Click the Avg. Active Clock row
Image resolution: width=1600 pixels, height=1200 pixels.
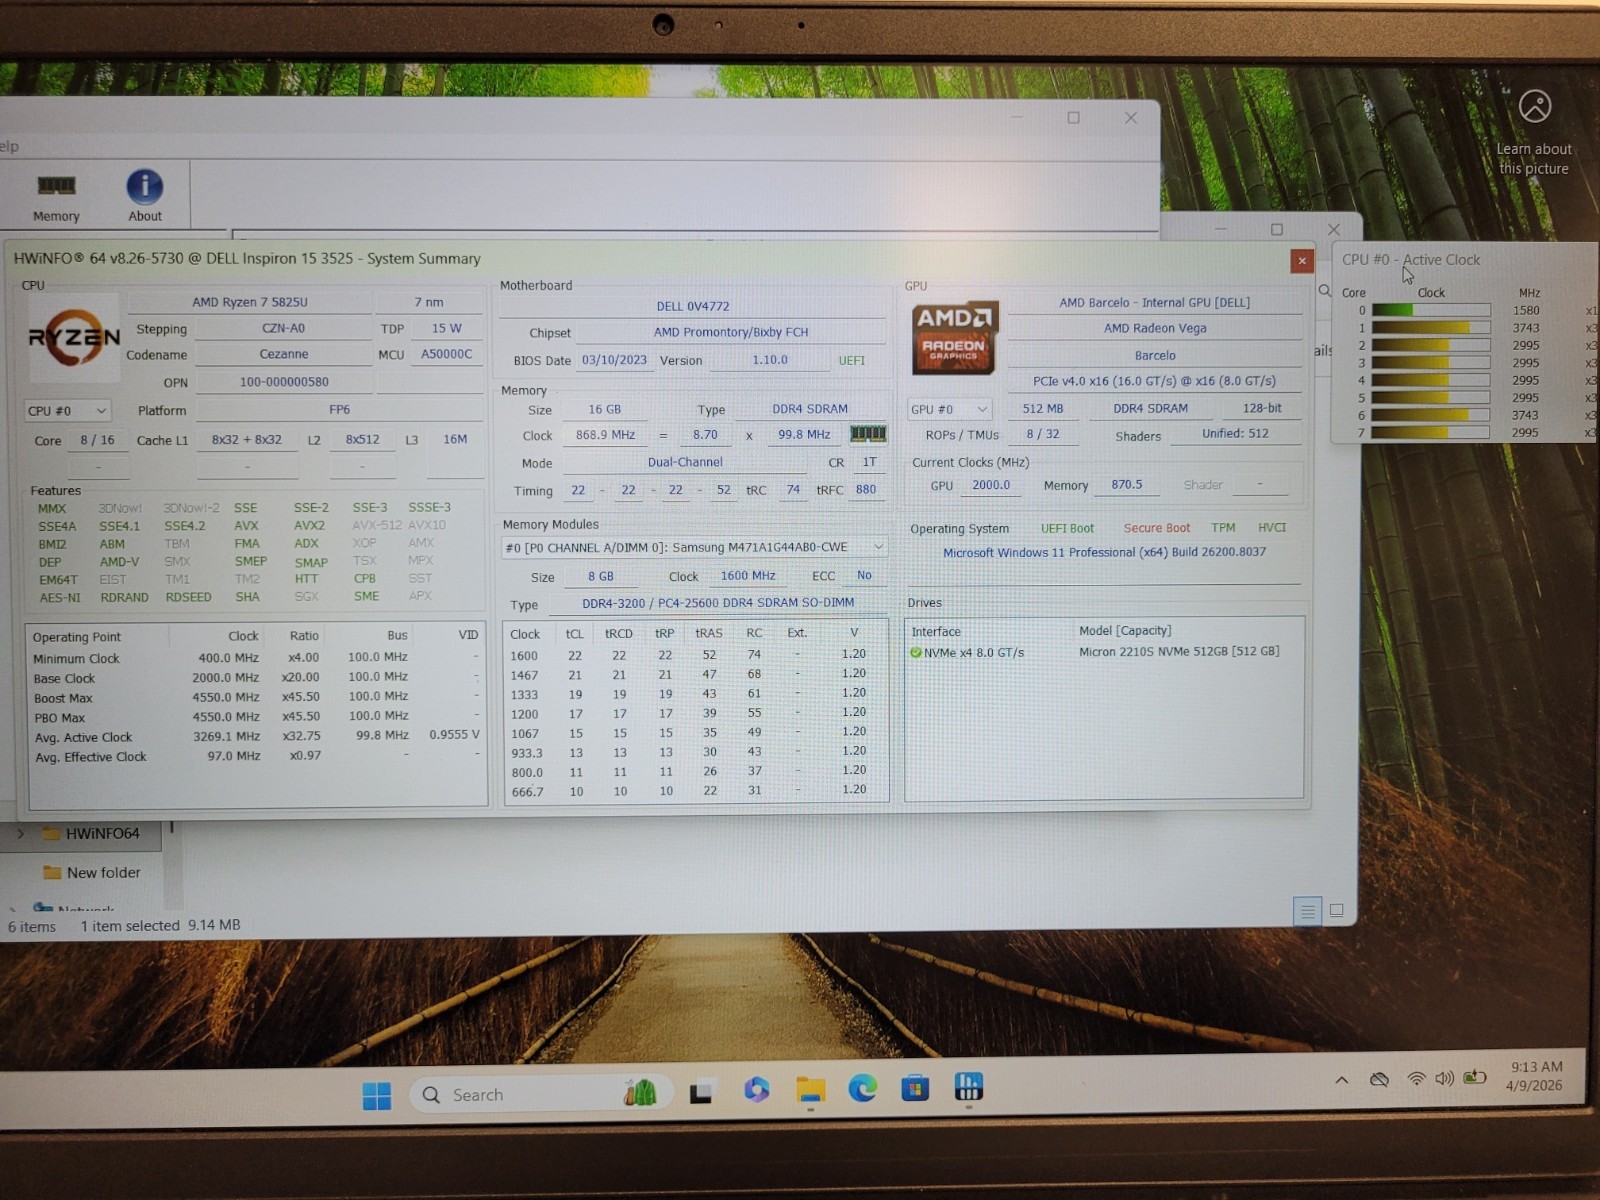tap(256, 737)
